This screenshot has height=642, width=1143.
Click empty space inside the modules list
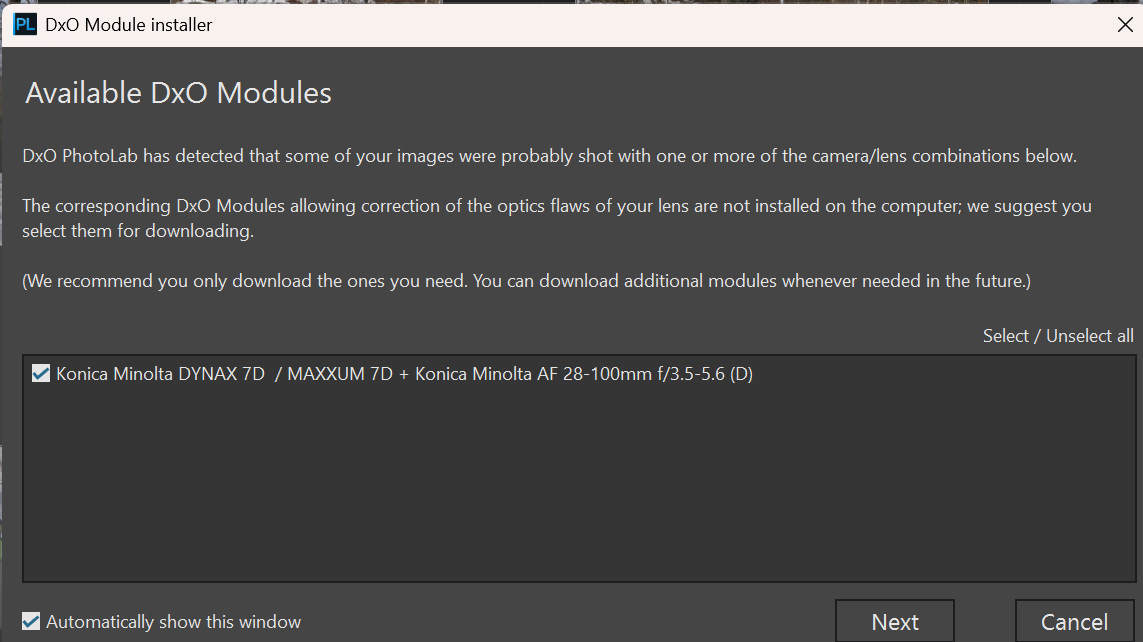(578, 480)
